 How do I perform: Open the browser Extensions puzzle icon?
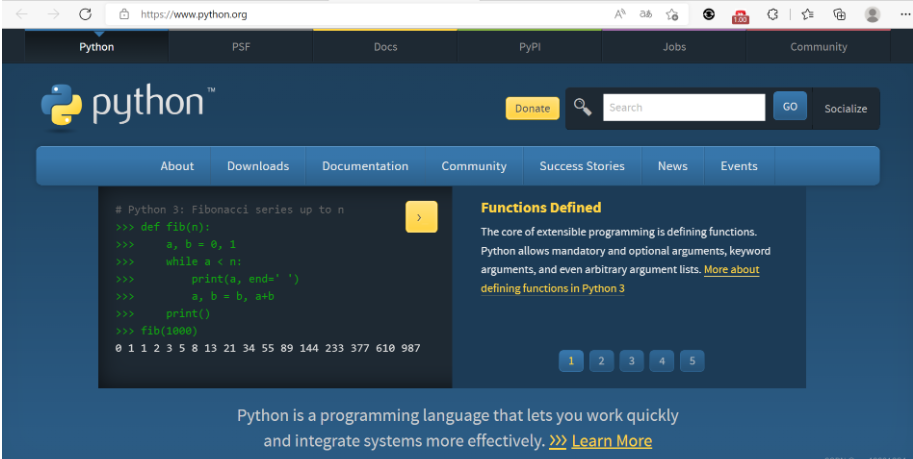773,14
